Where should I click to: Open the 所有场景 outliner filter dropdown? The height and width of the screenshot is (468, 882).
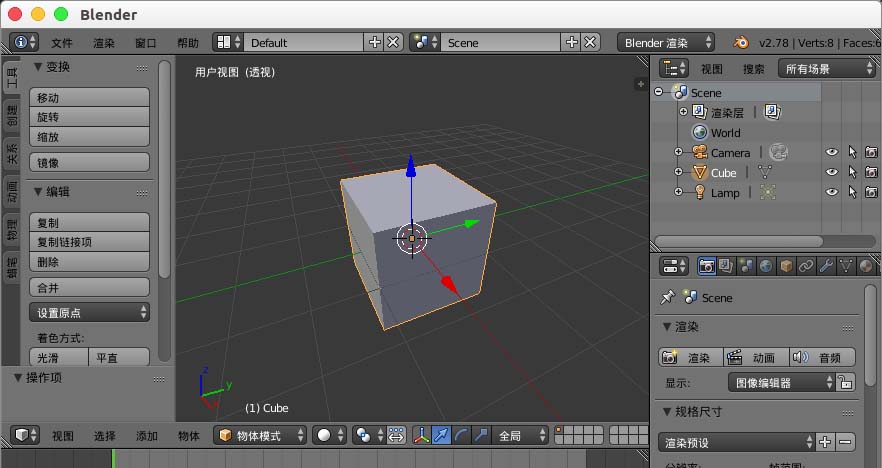click(826, 69)
